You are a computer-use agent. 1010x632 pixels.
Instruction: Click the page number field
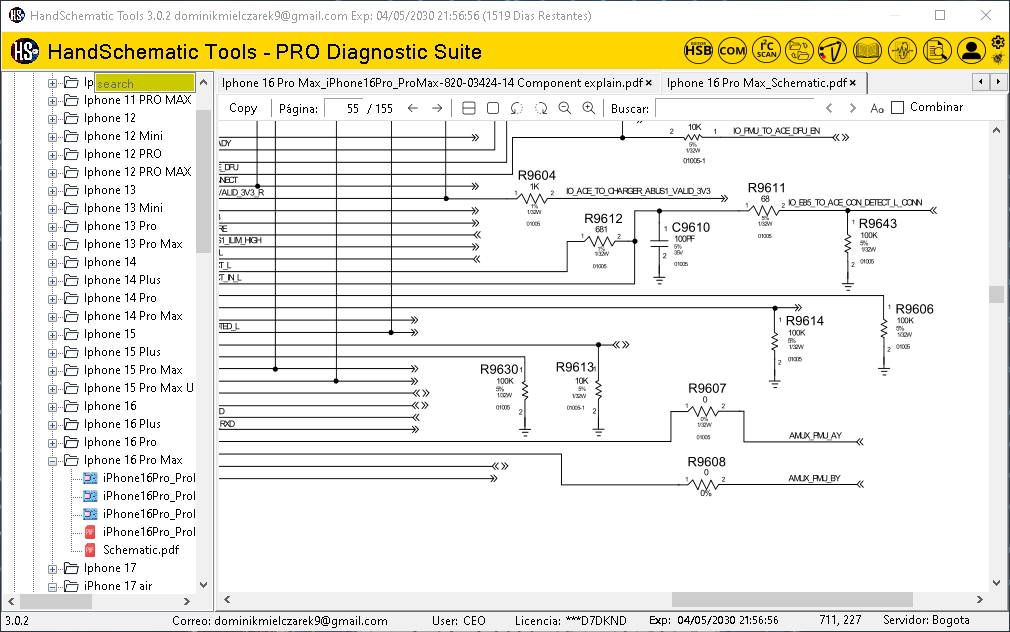(343, 108)
